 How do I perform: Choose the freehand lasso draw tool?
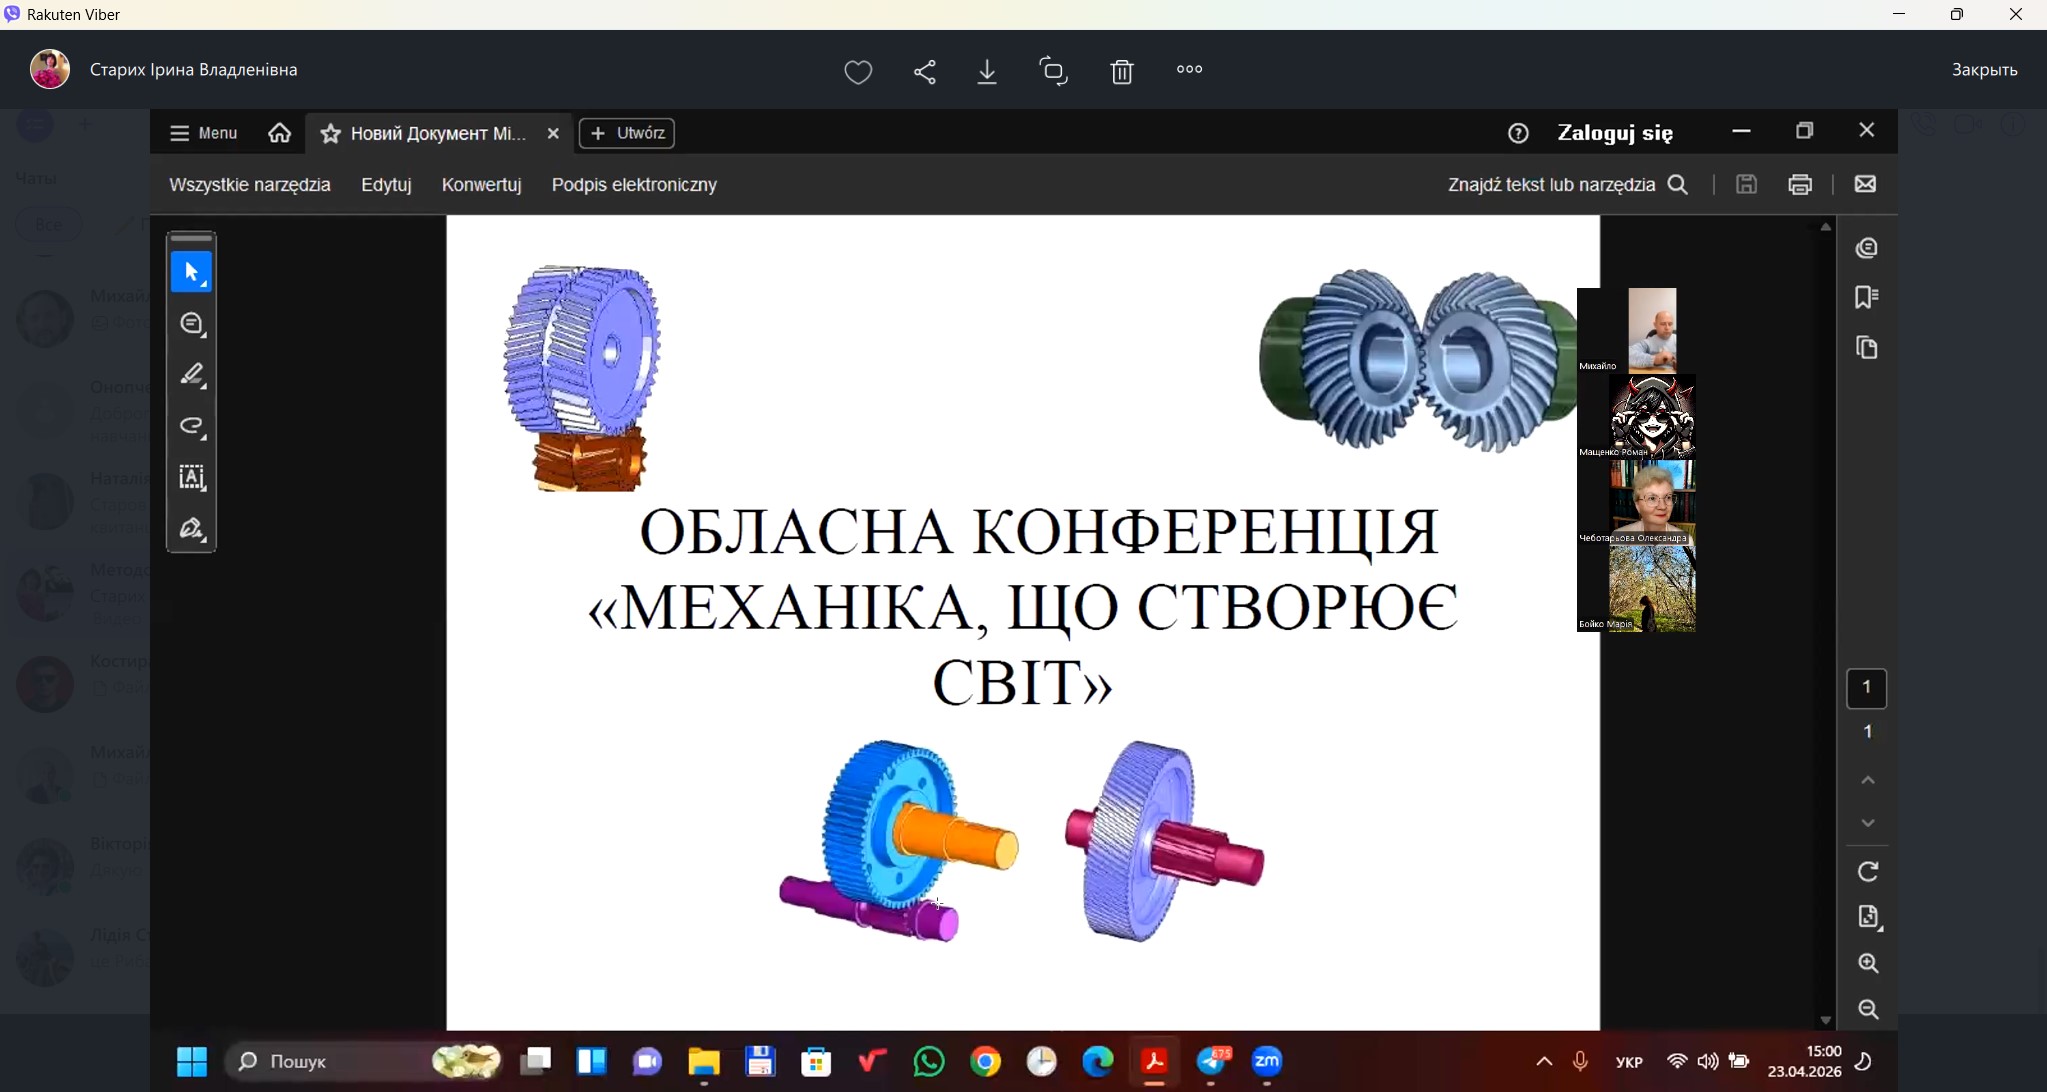tap(192, 426)
